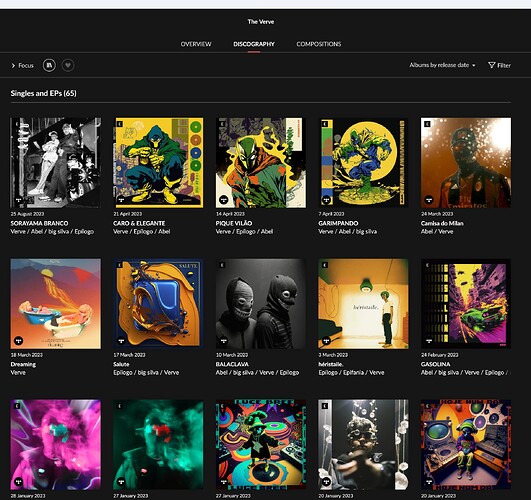Select the Discography tab
Viewport: 531px width, 500px height.
[254, 44]
